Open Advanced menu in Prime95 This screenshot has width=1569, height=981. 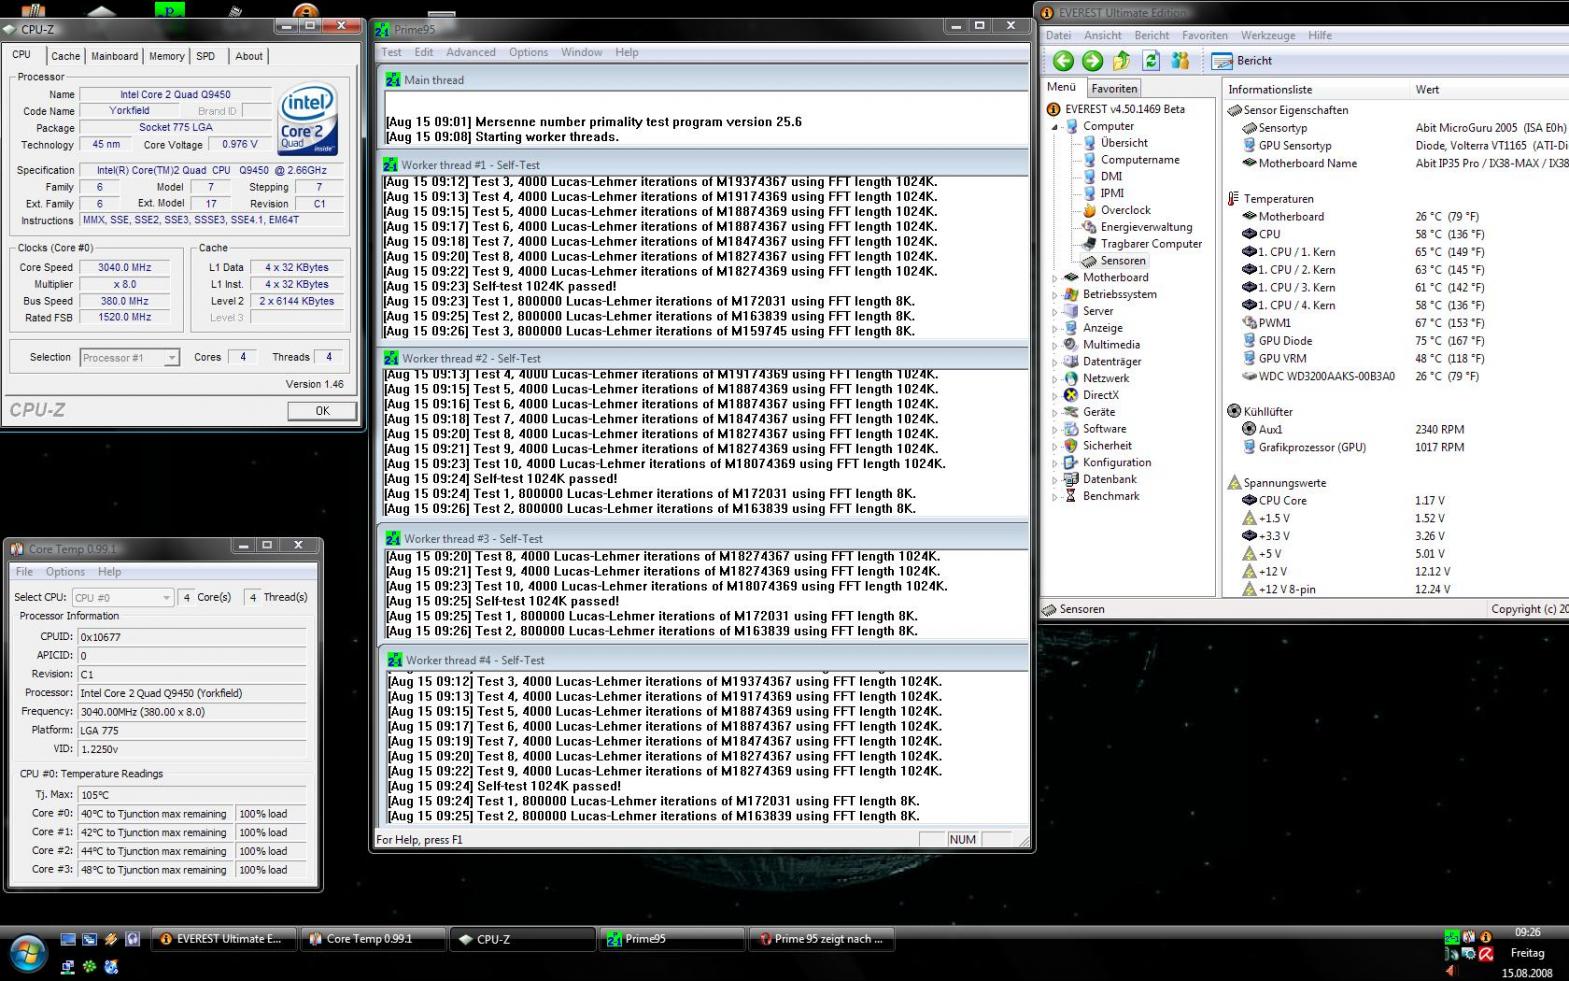(470, 53)
